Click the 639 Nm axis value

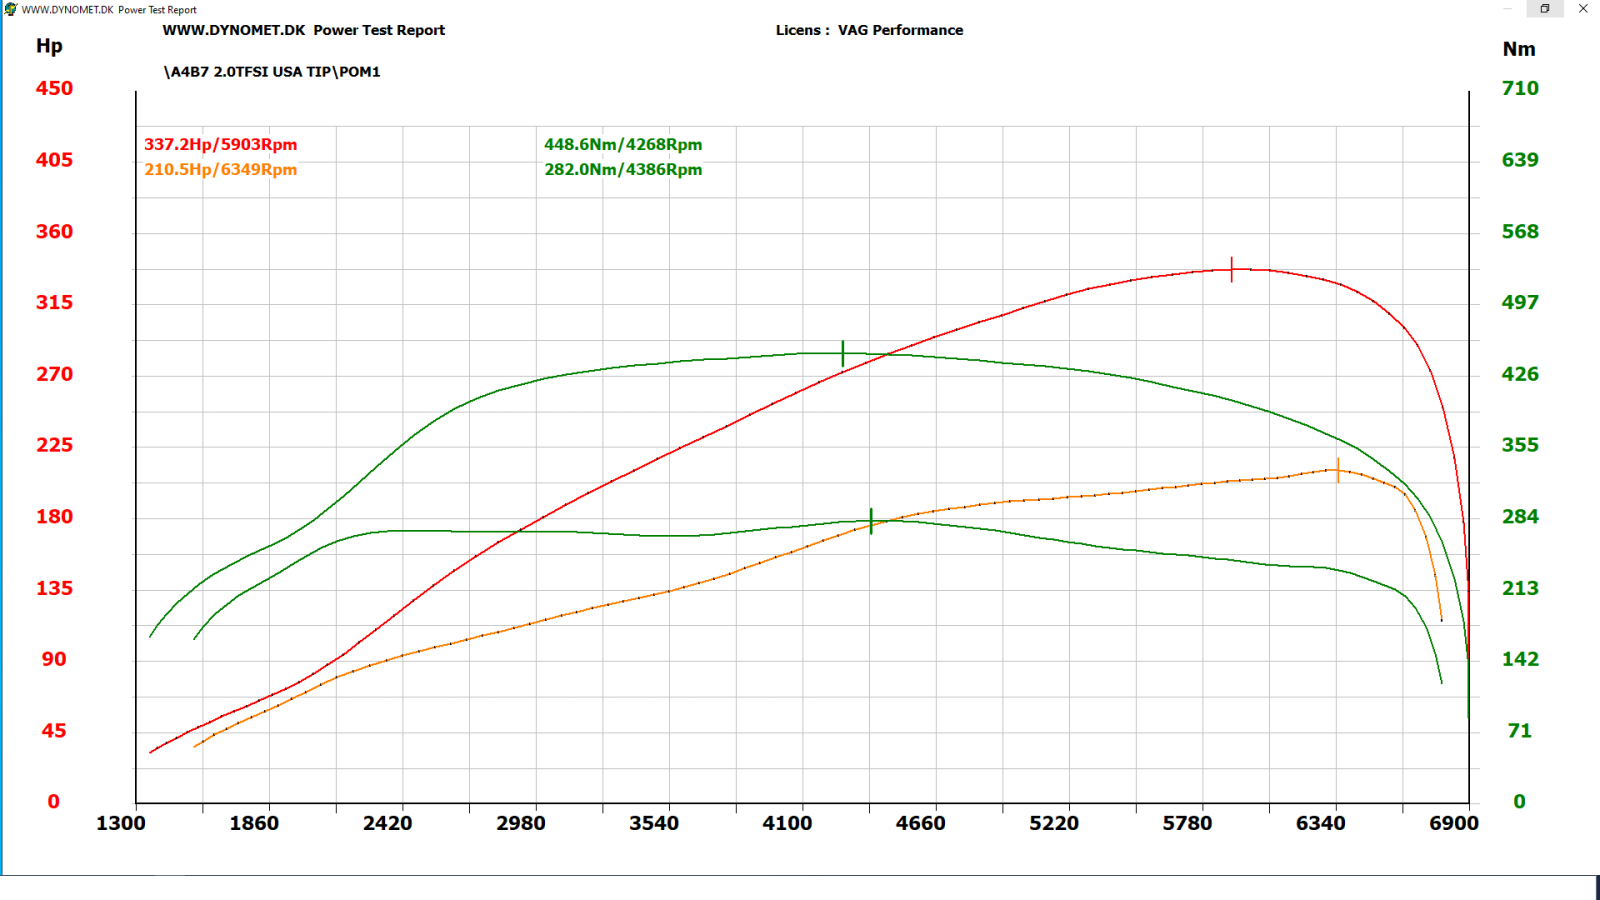point(1520,160)
